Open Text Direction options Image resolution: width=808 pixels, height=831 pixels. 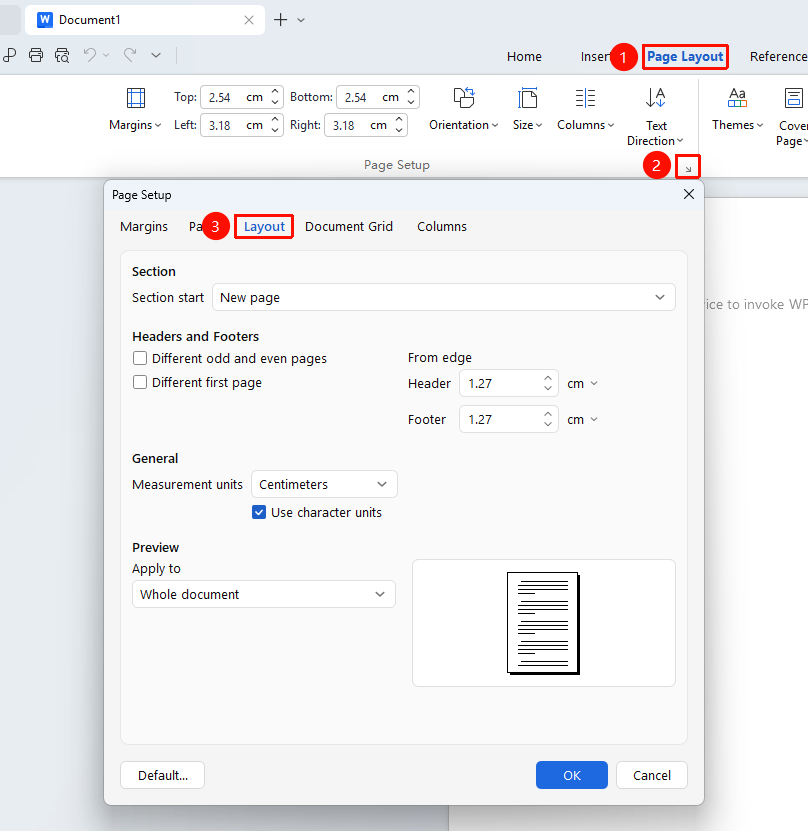click(655, 117)
